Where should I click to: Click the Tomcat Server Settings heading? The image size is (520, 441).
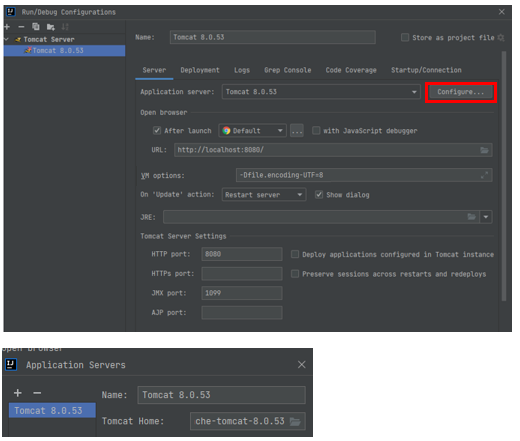[183, 236]
